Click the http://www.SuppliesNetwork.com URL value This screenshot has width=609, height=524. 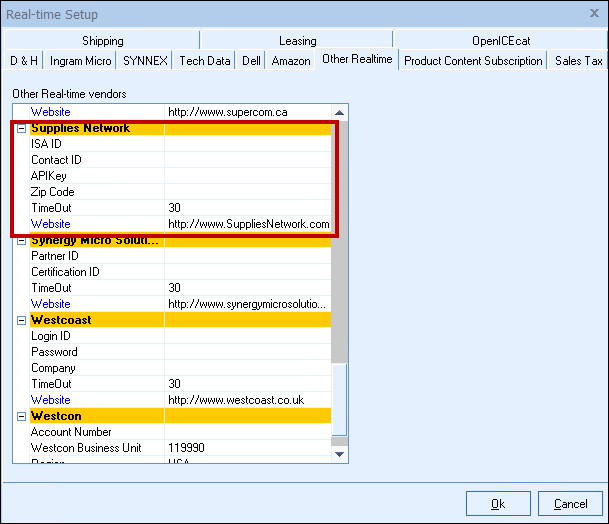click(x=249, y=224)
